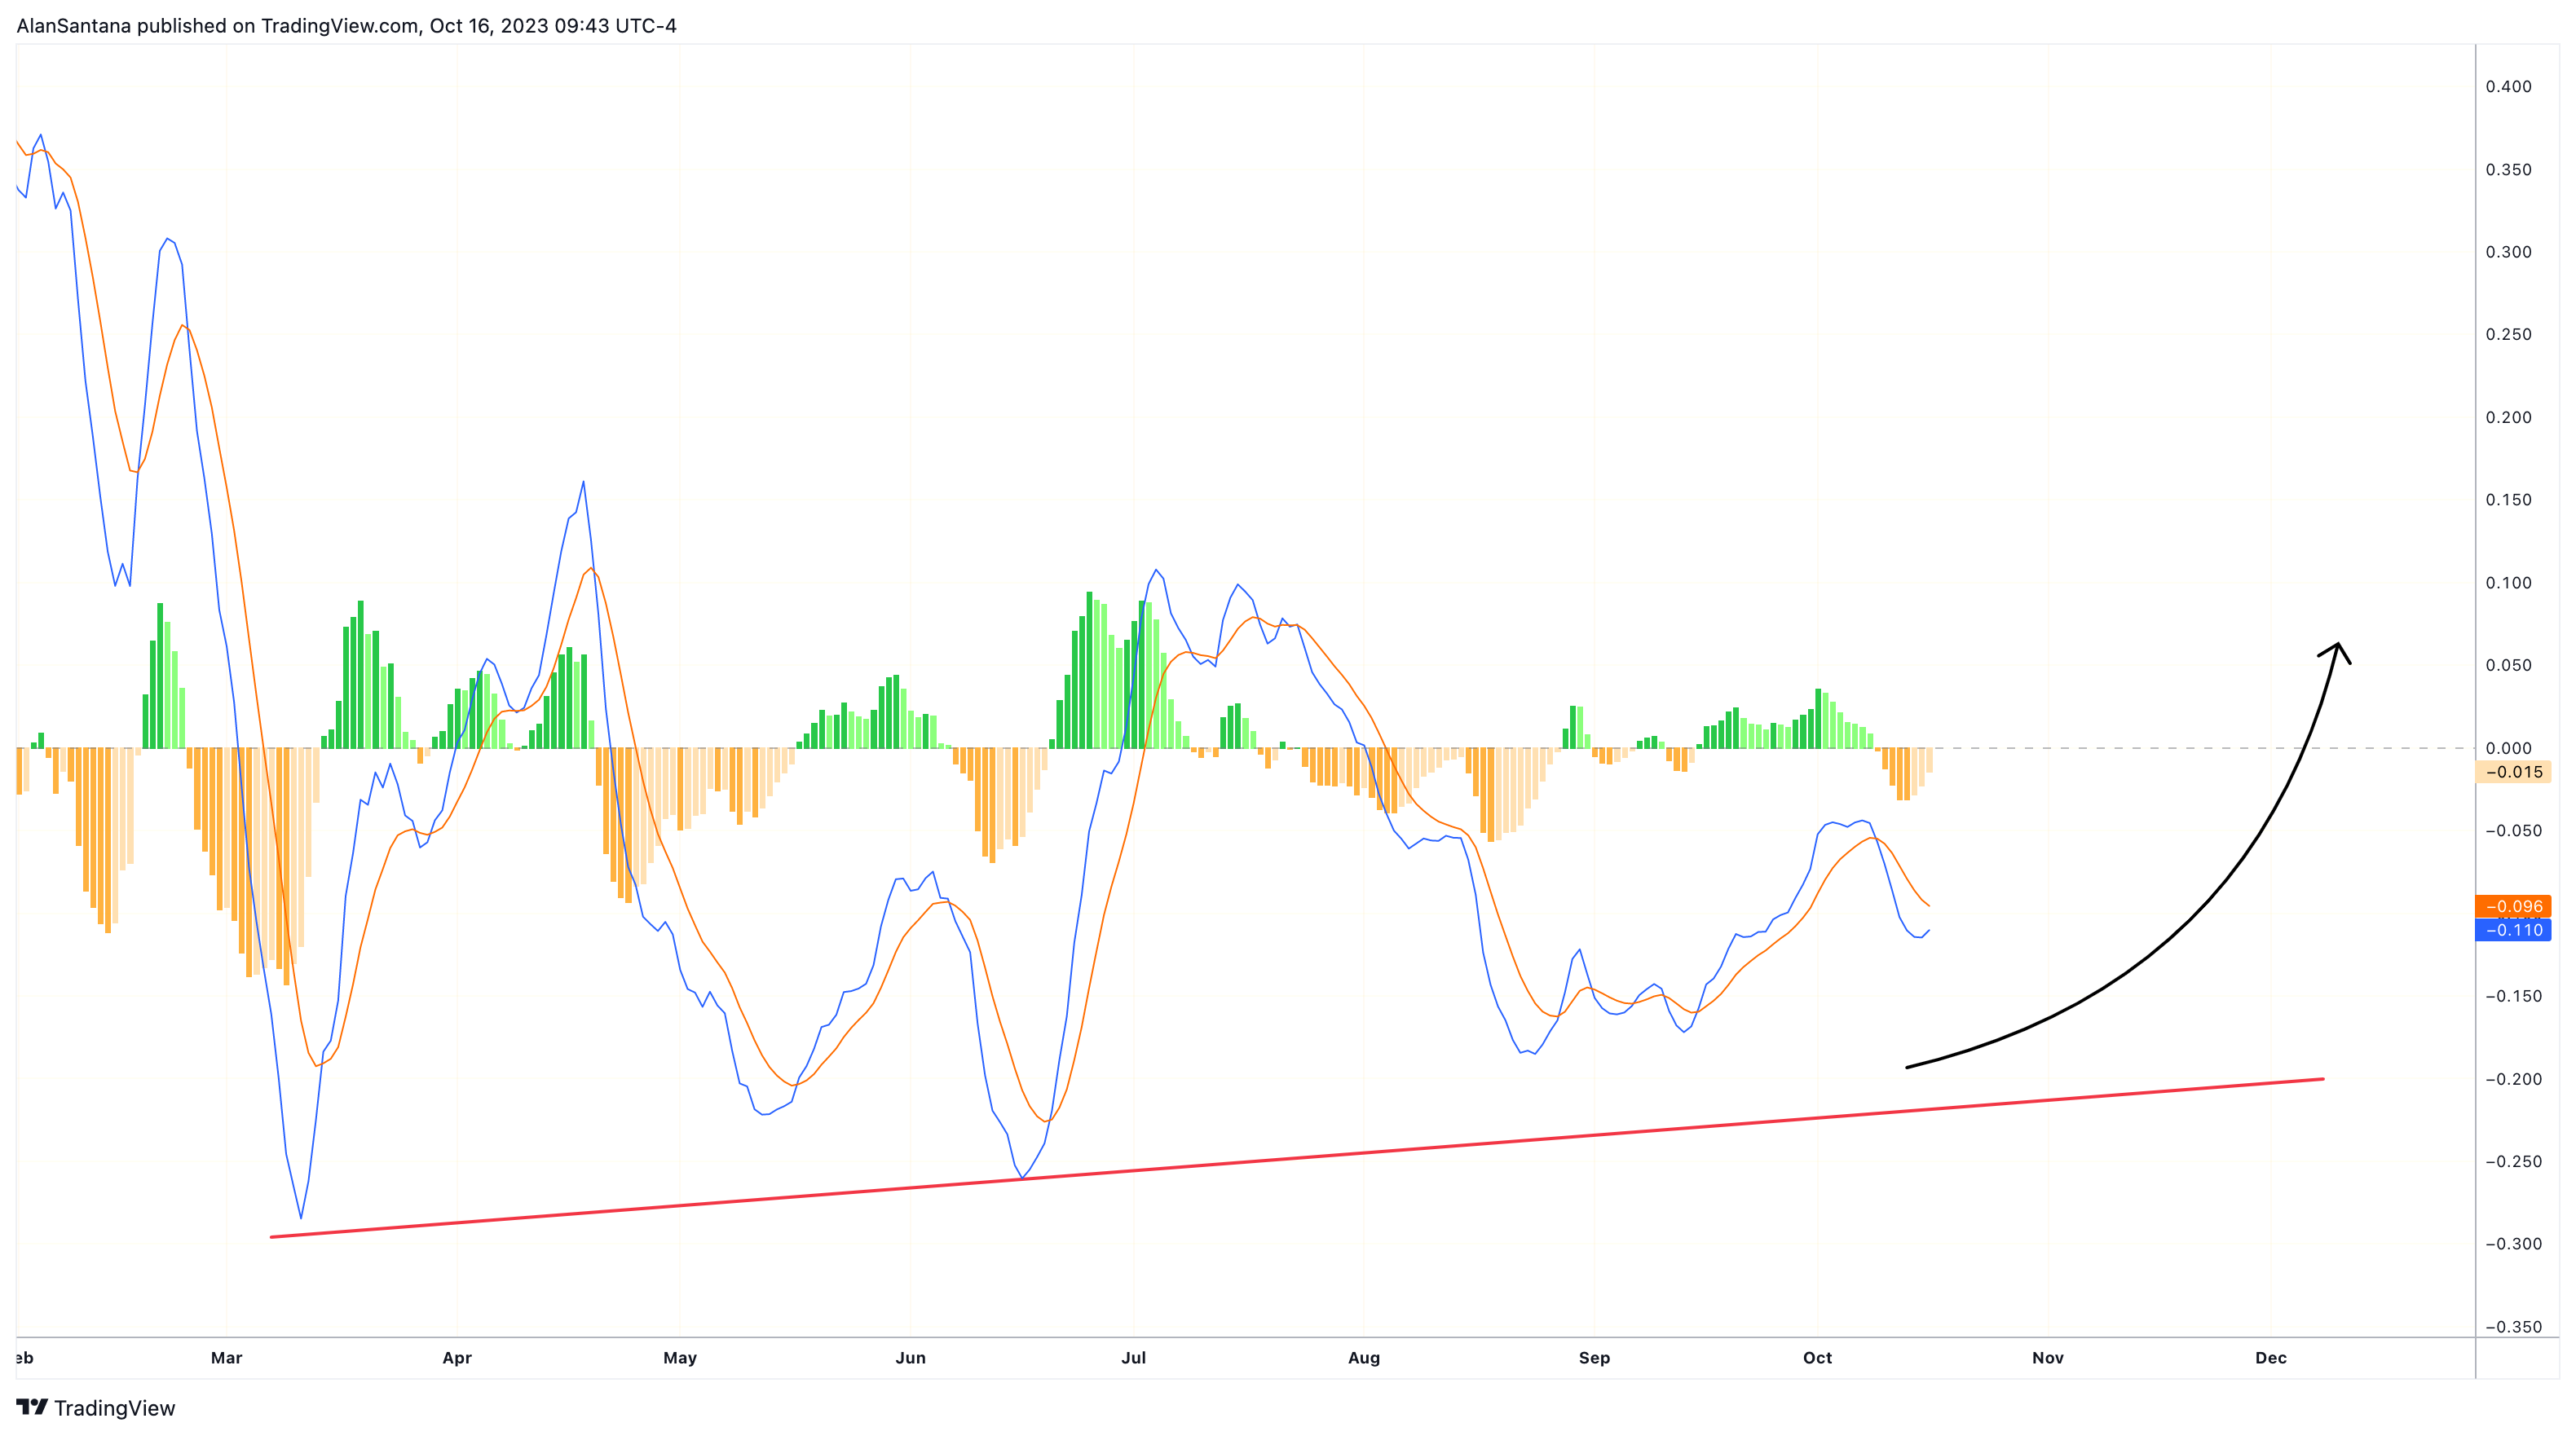Select the orange -0.096 signal value label
The width and height of the screenshot is (2576, 1436).
(x=2513, y=906)
